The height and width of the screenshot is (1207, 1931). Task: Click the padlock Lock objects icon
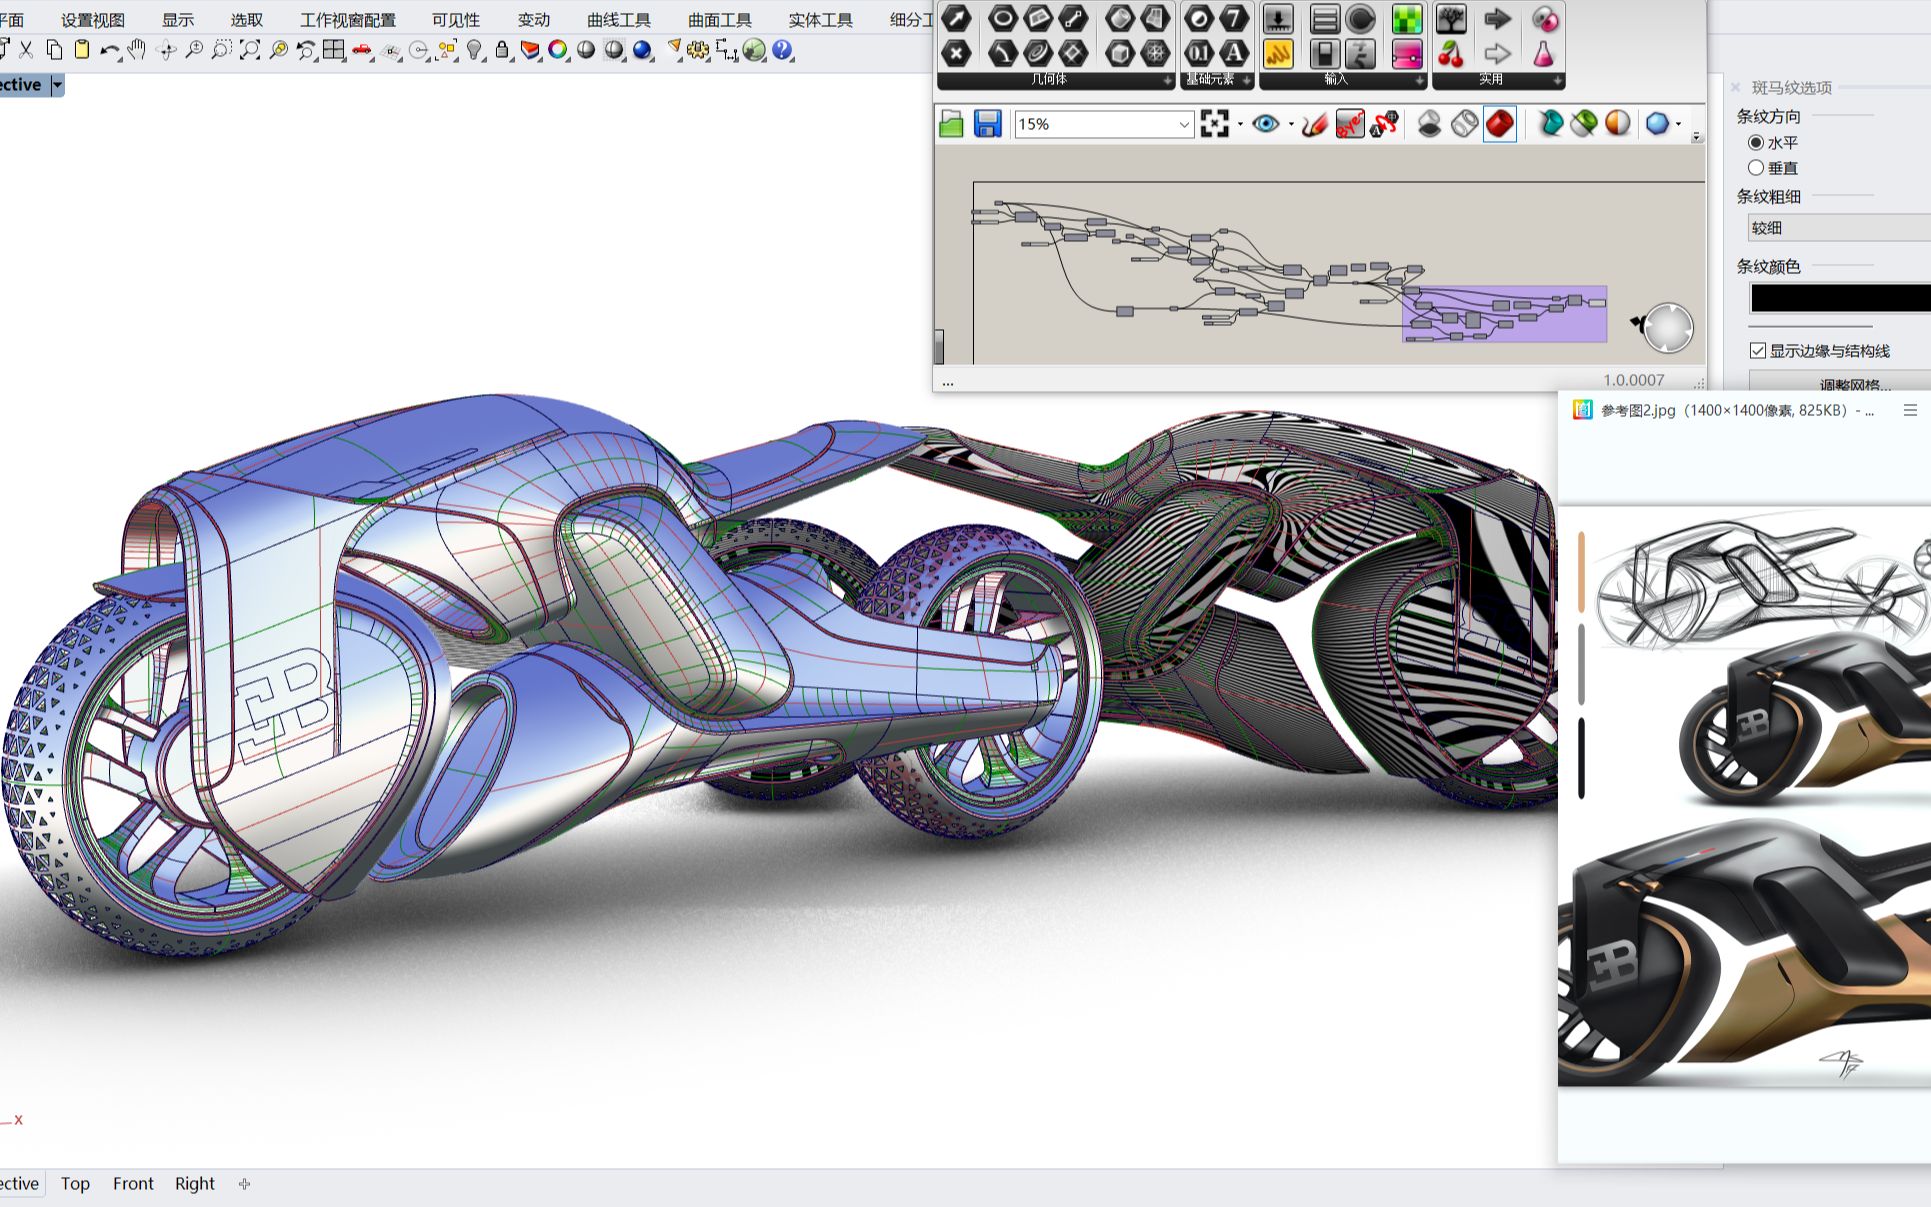click(x=502, y=50)
